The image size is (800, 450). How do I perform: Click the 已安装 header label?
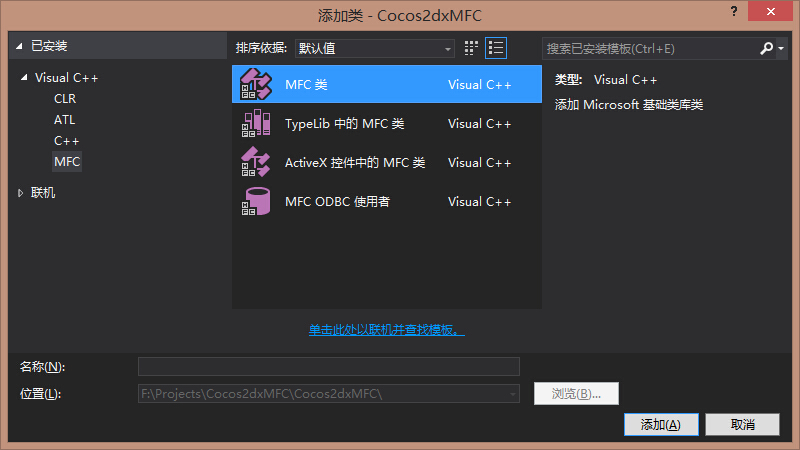[x=49, y=46]
